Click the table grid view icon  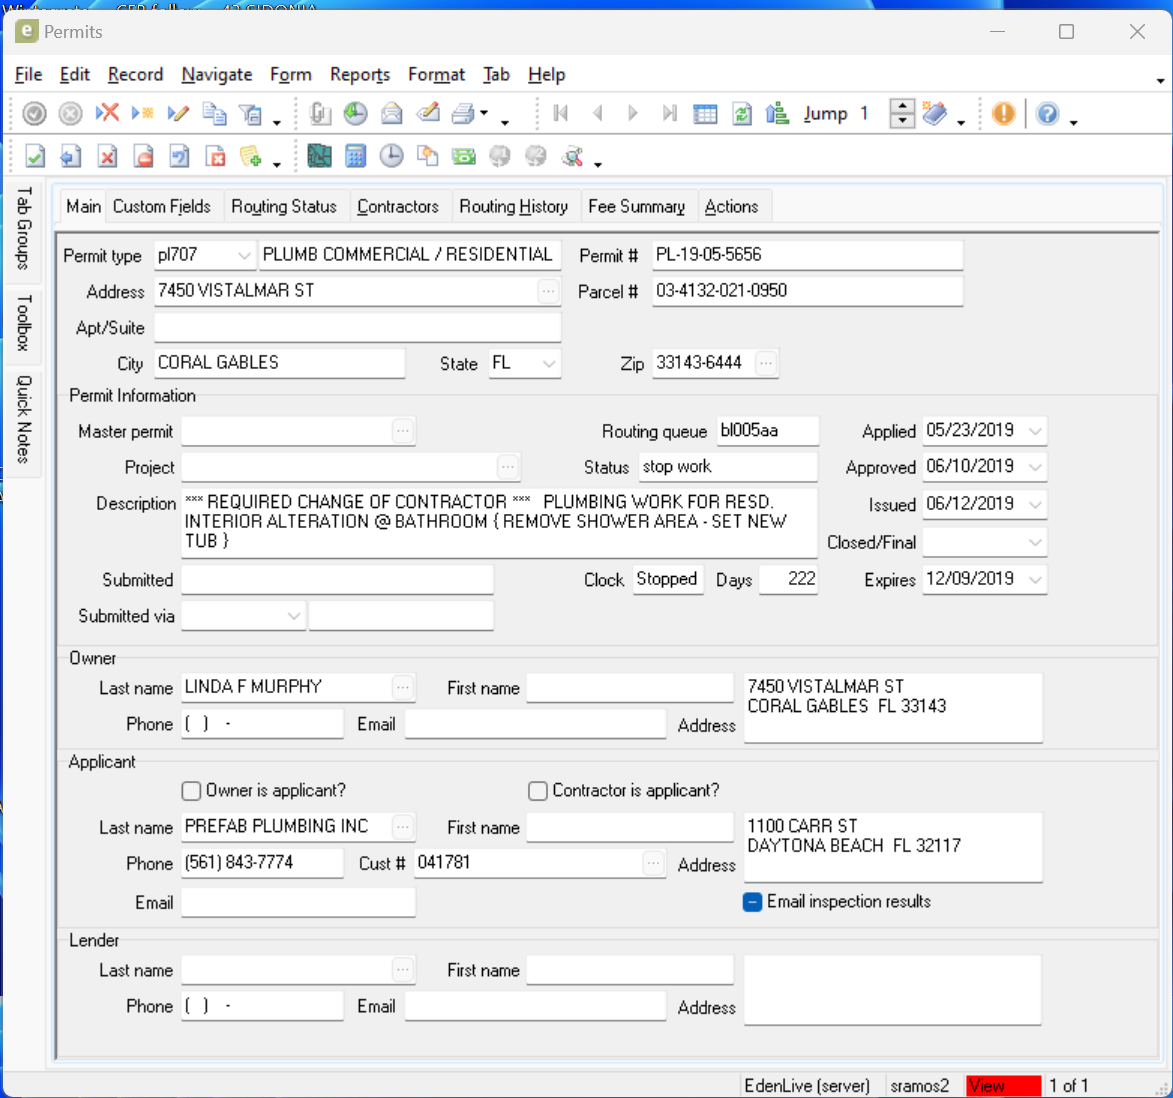click(705, 114)
